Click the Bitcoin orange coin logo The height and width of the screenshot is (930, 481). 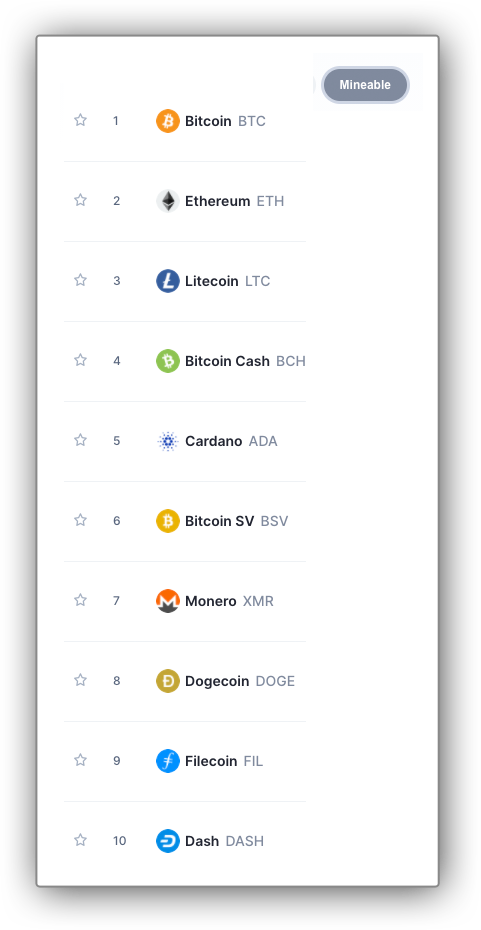tap(168, 121)
